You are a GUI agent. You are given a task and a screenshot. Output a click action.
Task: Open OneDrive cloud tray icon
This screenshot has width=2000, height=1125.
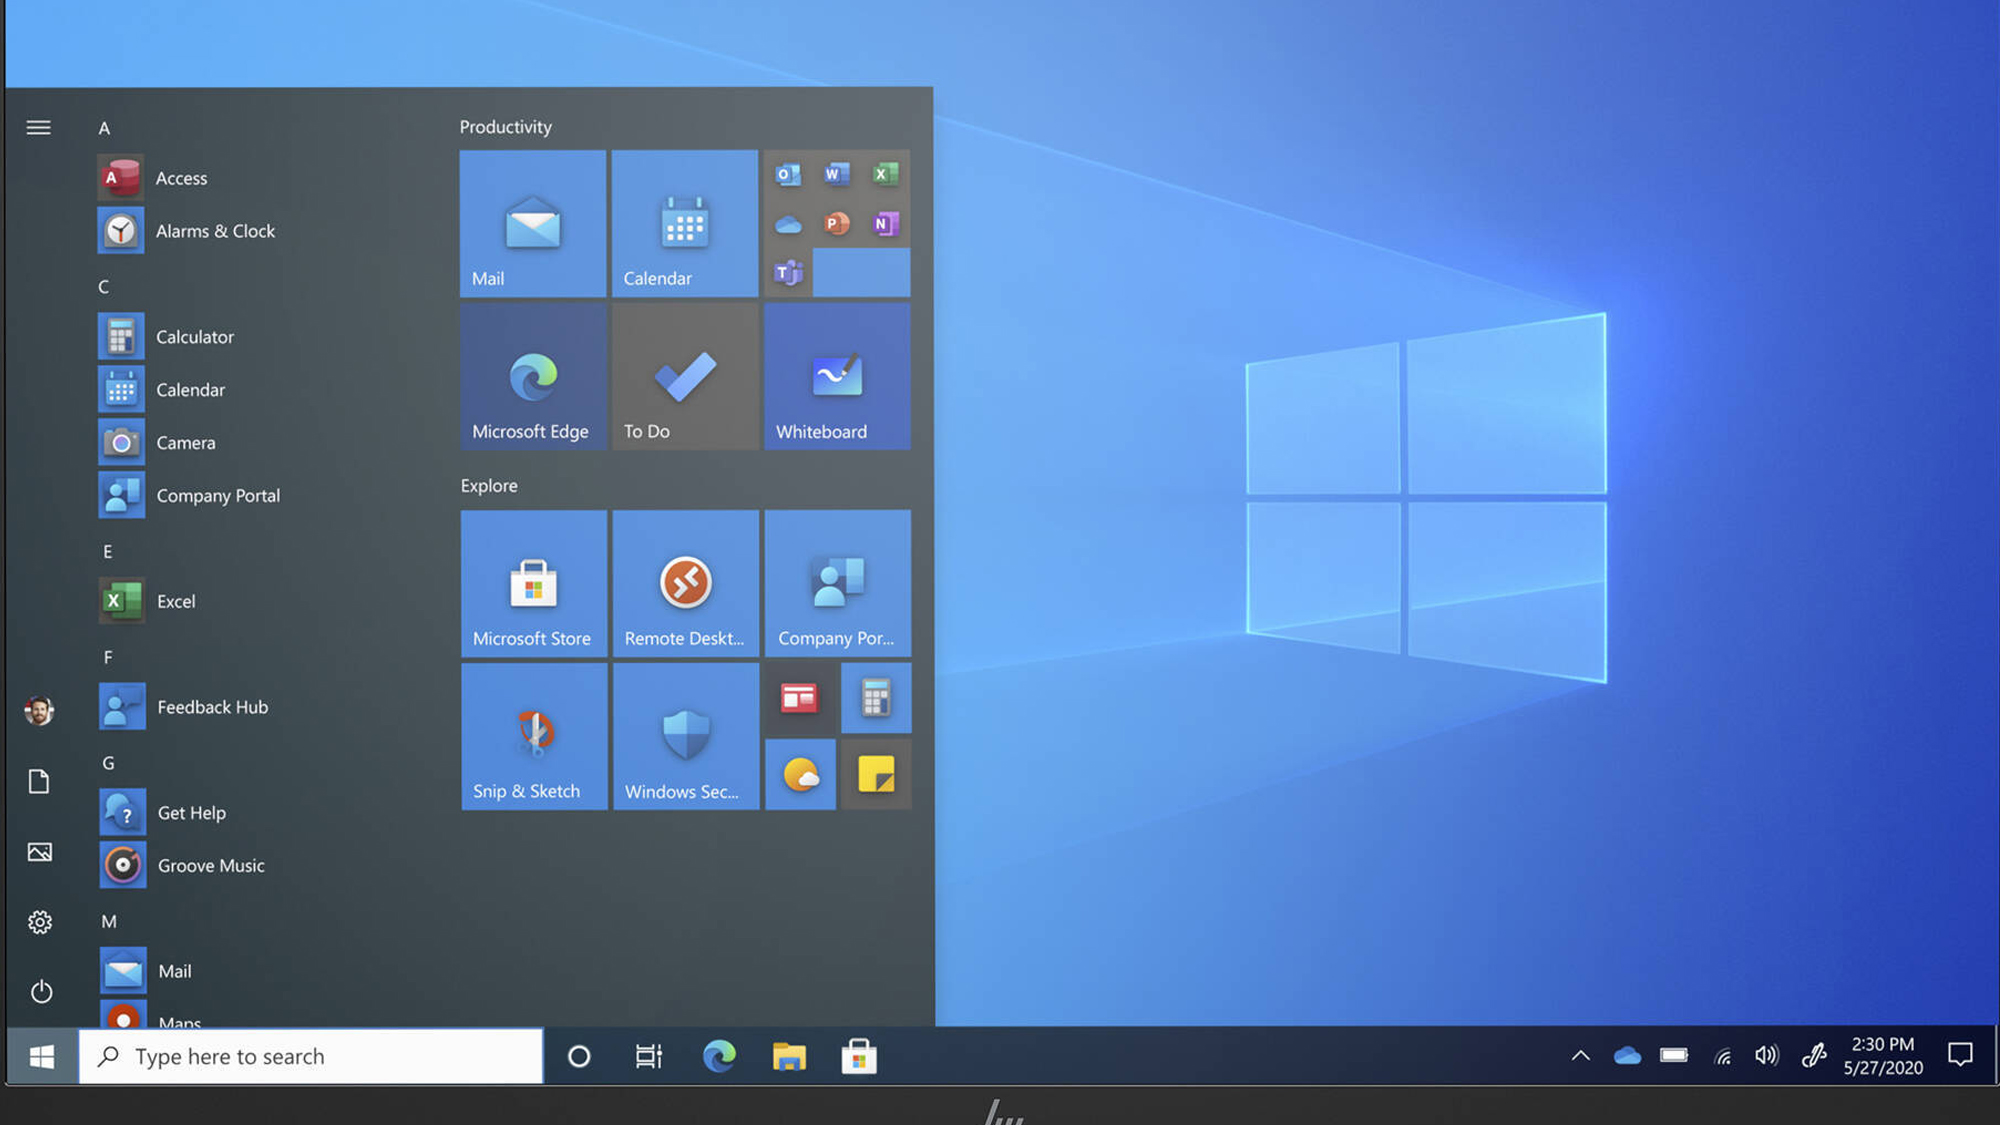pyautogui.click(x=1627, y=1055)
